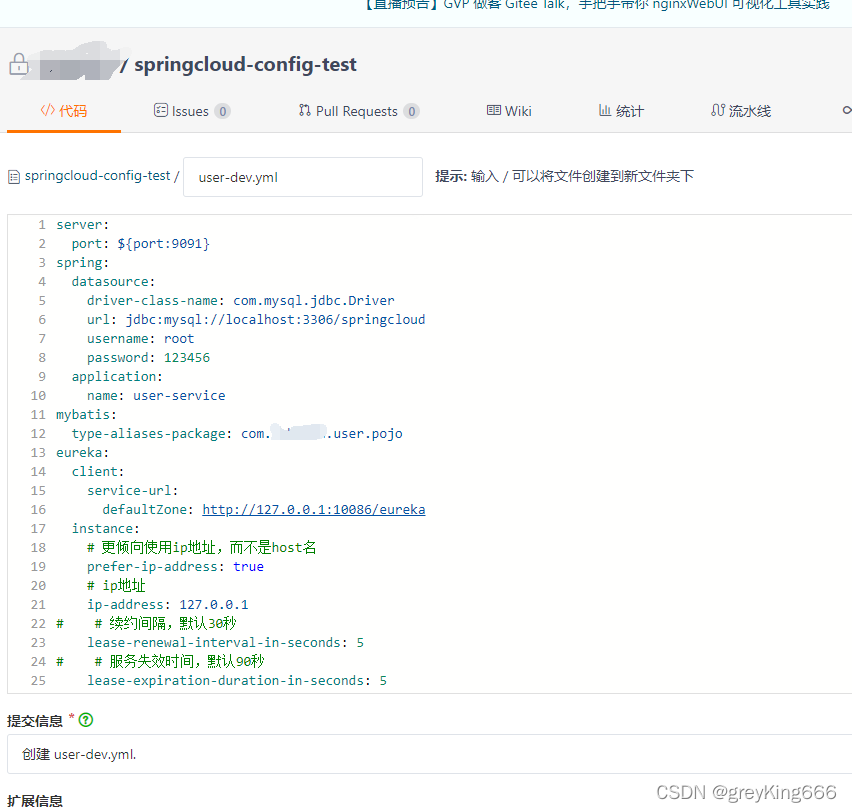Click the Pull Requests count badge 0
The height and width of the screenshot is (812, 852).
pyautogui.click(x=411, y=111)
